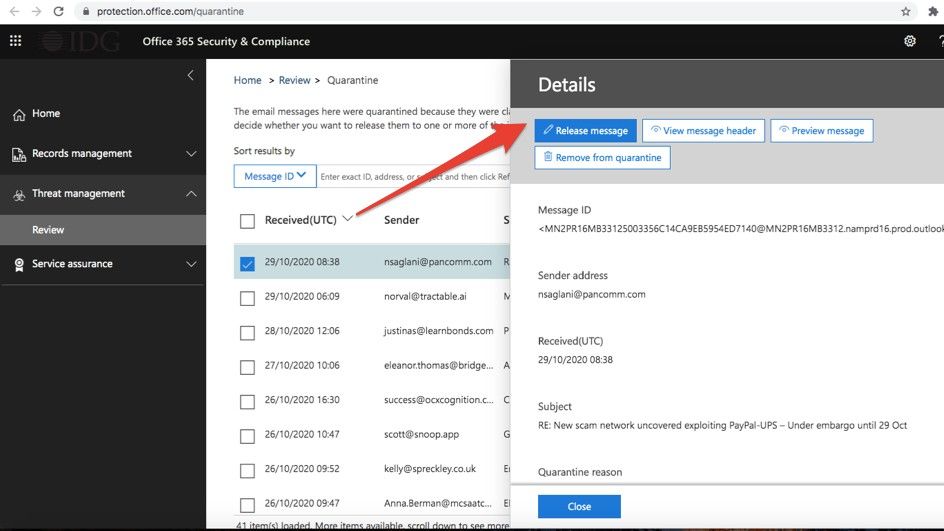
Task: Close the Details panel
Action: 579,506
